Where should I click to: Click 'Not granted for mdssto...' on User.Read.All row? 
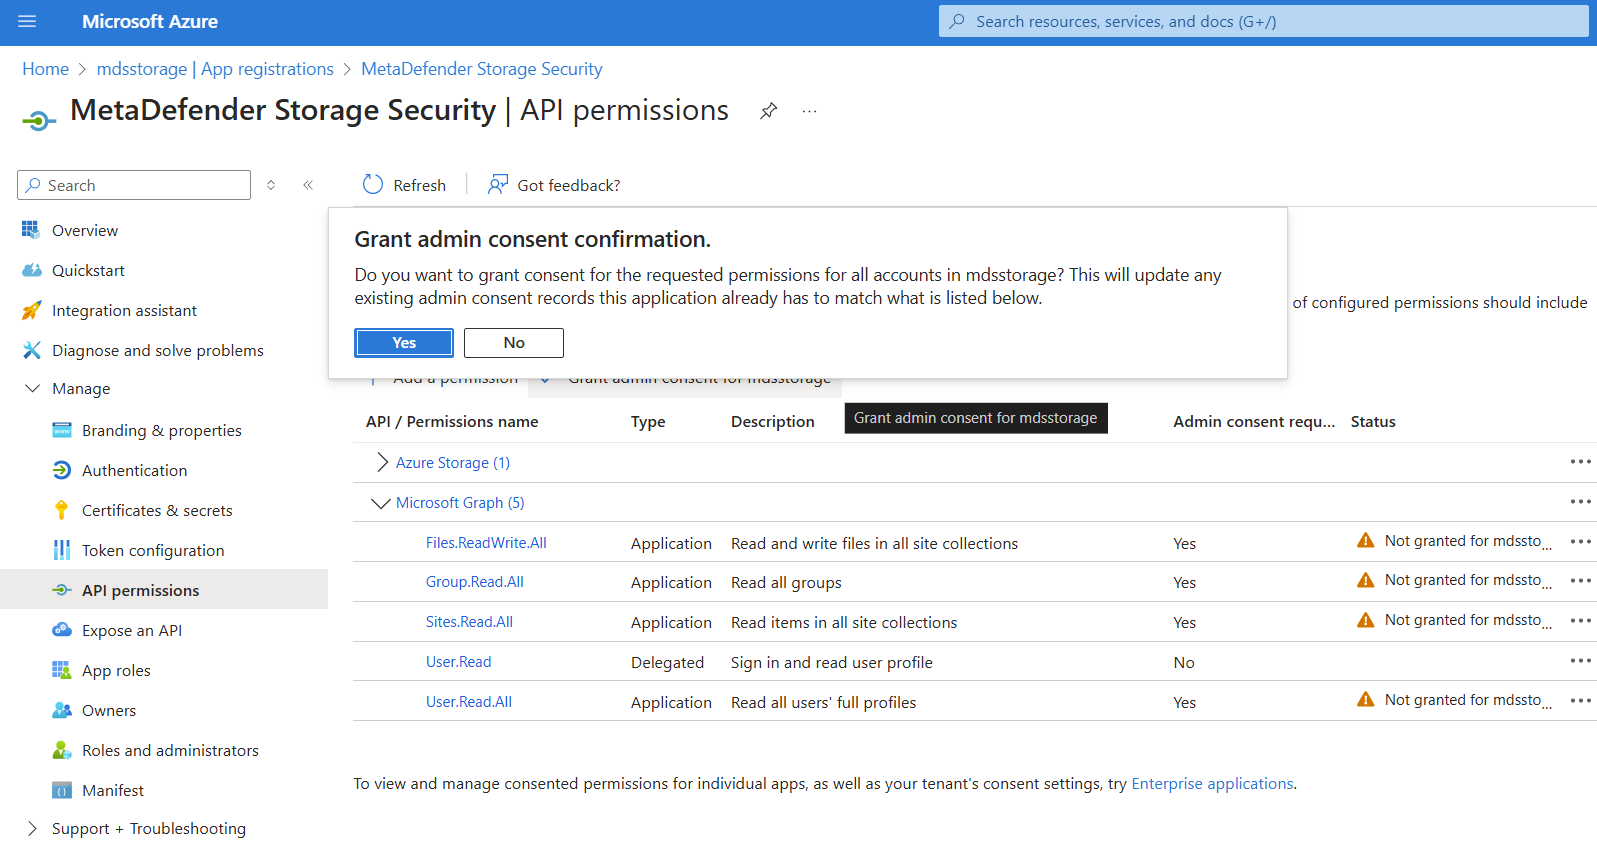pos(1468,700)
